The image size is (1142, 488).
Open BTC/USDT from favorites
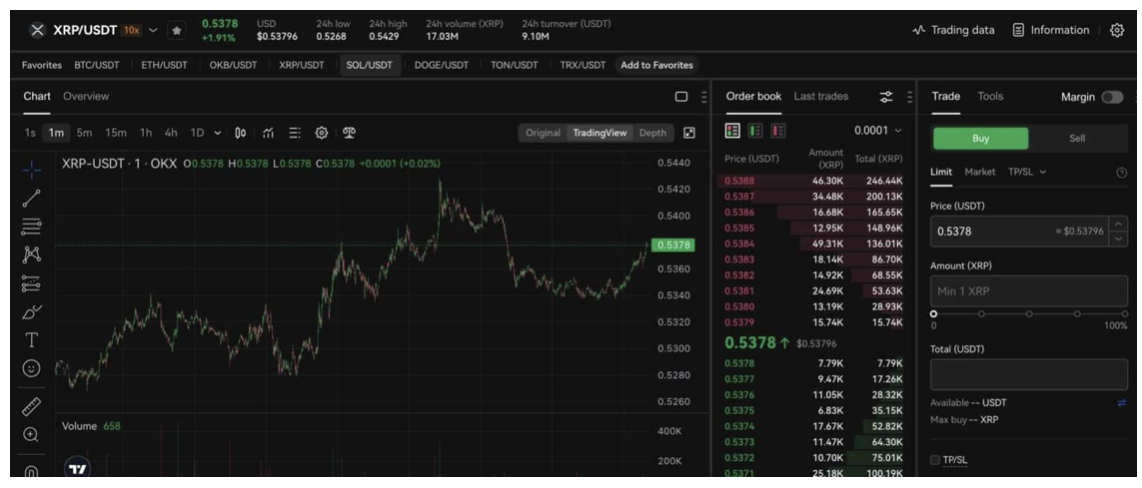(97, 65)
